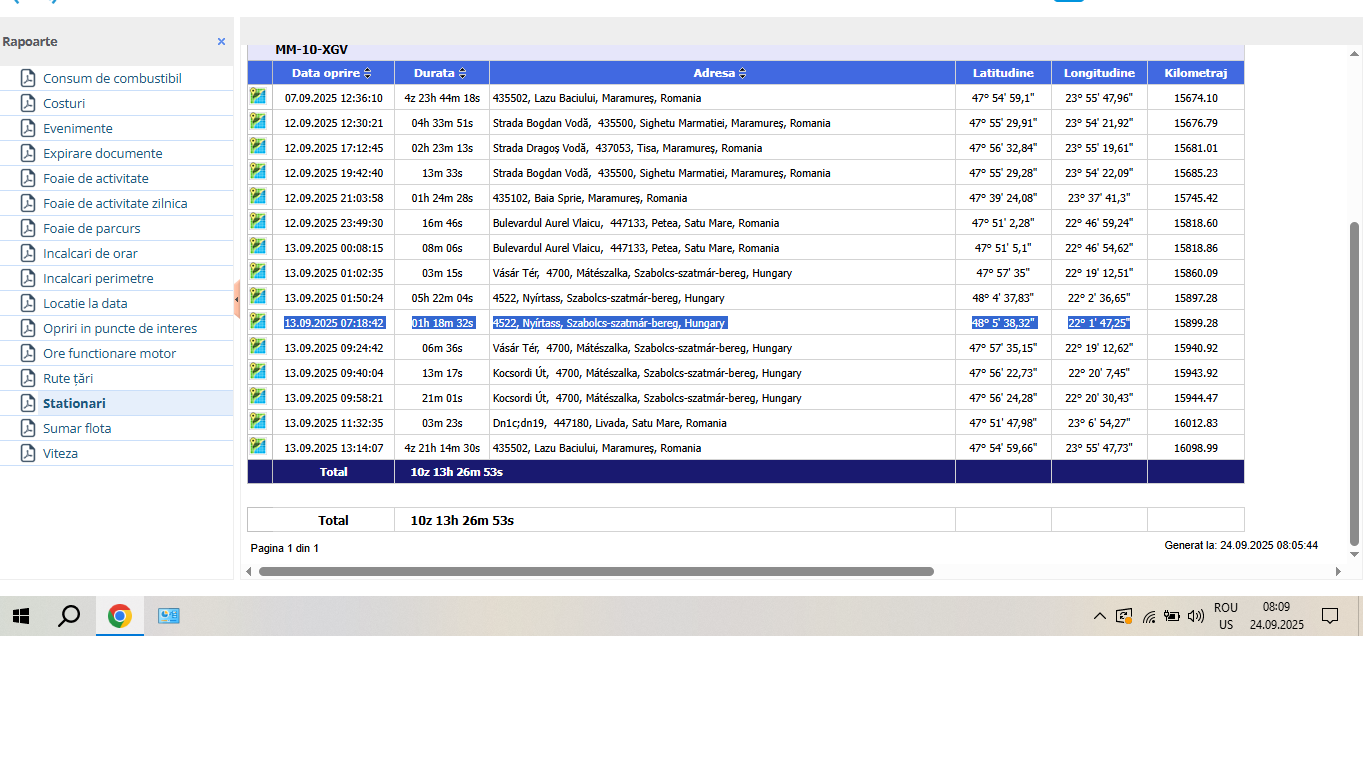Viewport: 1366px width, 768px height.
Task: Sort table by Data oprire column
Action: [x=367, y=73]
